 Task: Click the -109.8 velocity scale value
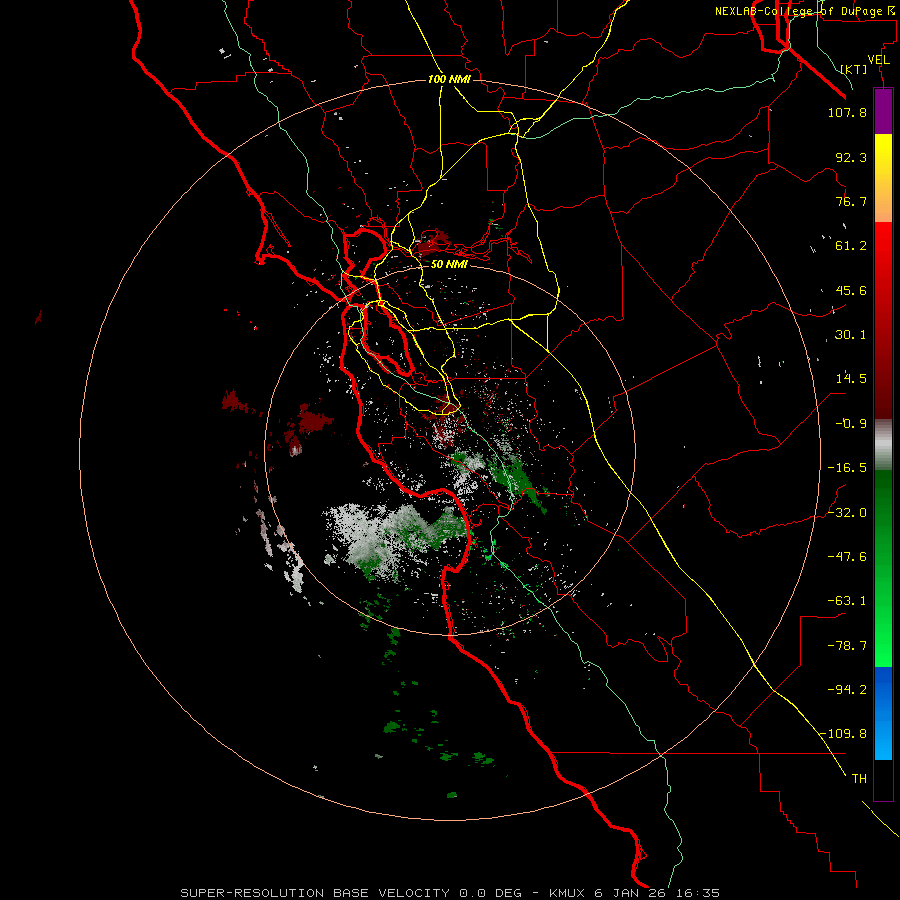pyautogui.click(x=843, y=734)
